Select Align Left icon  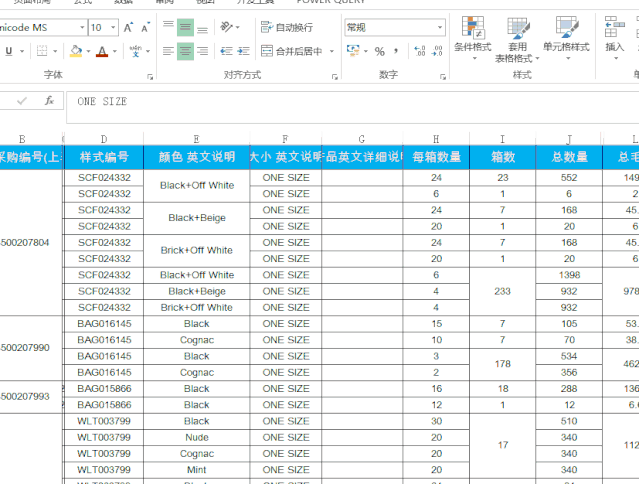point(168,51)
